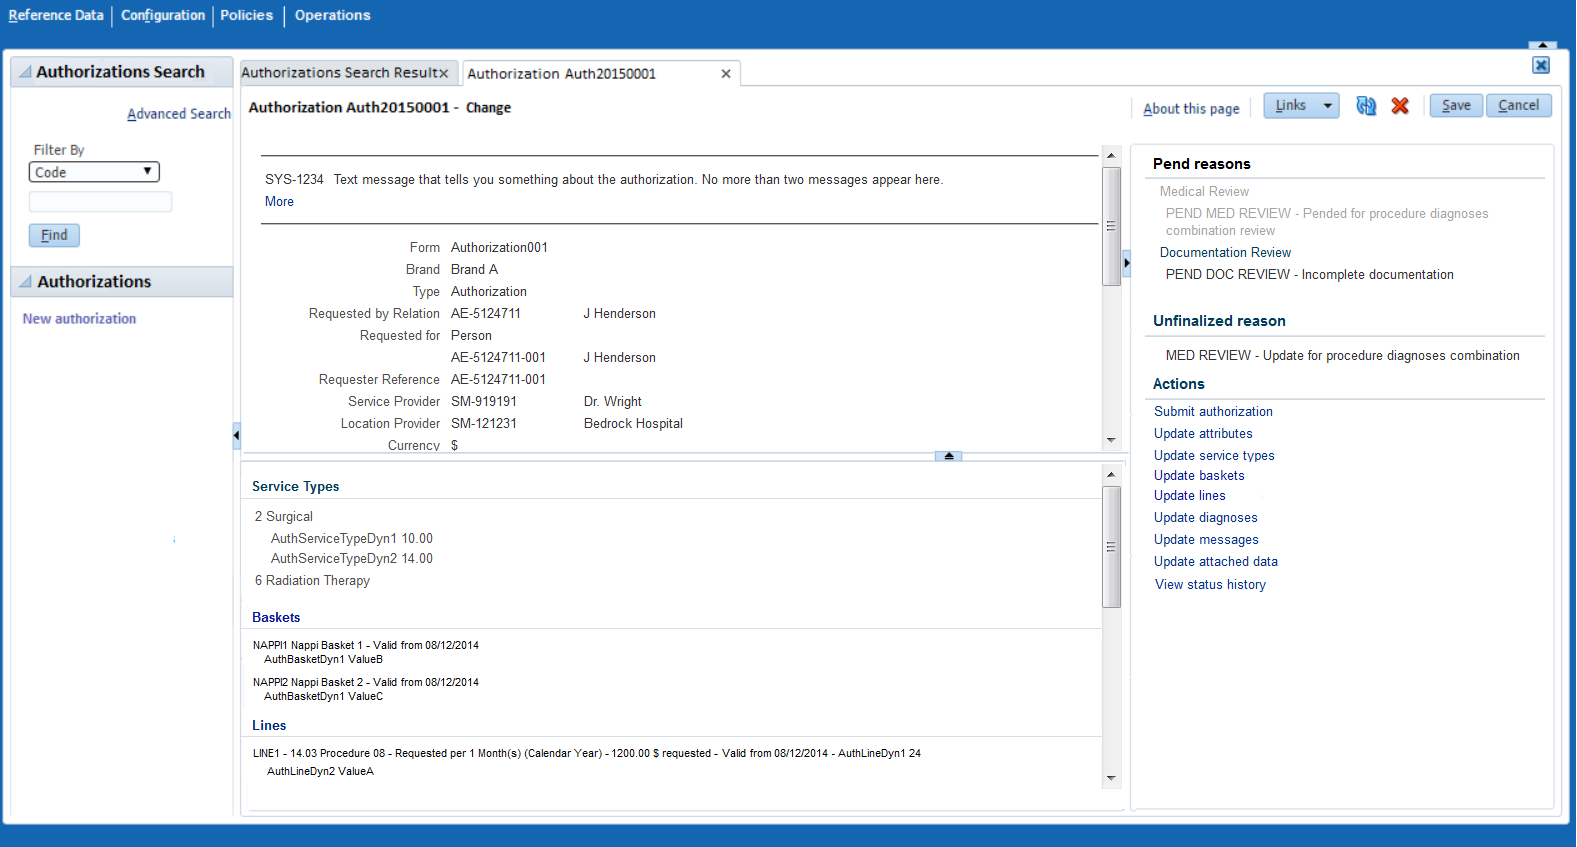Click the Update attached data action

click(1215, 562)
